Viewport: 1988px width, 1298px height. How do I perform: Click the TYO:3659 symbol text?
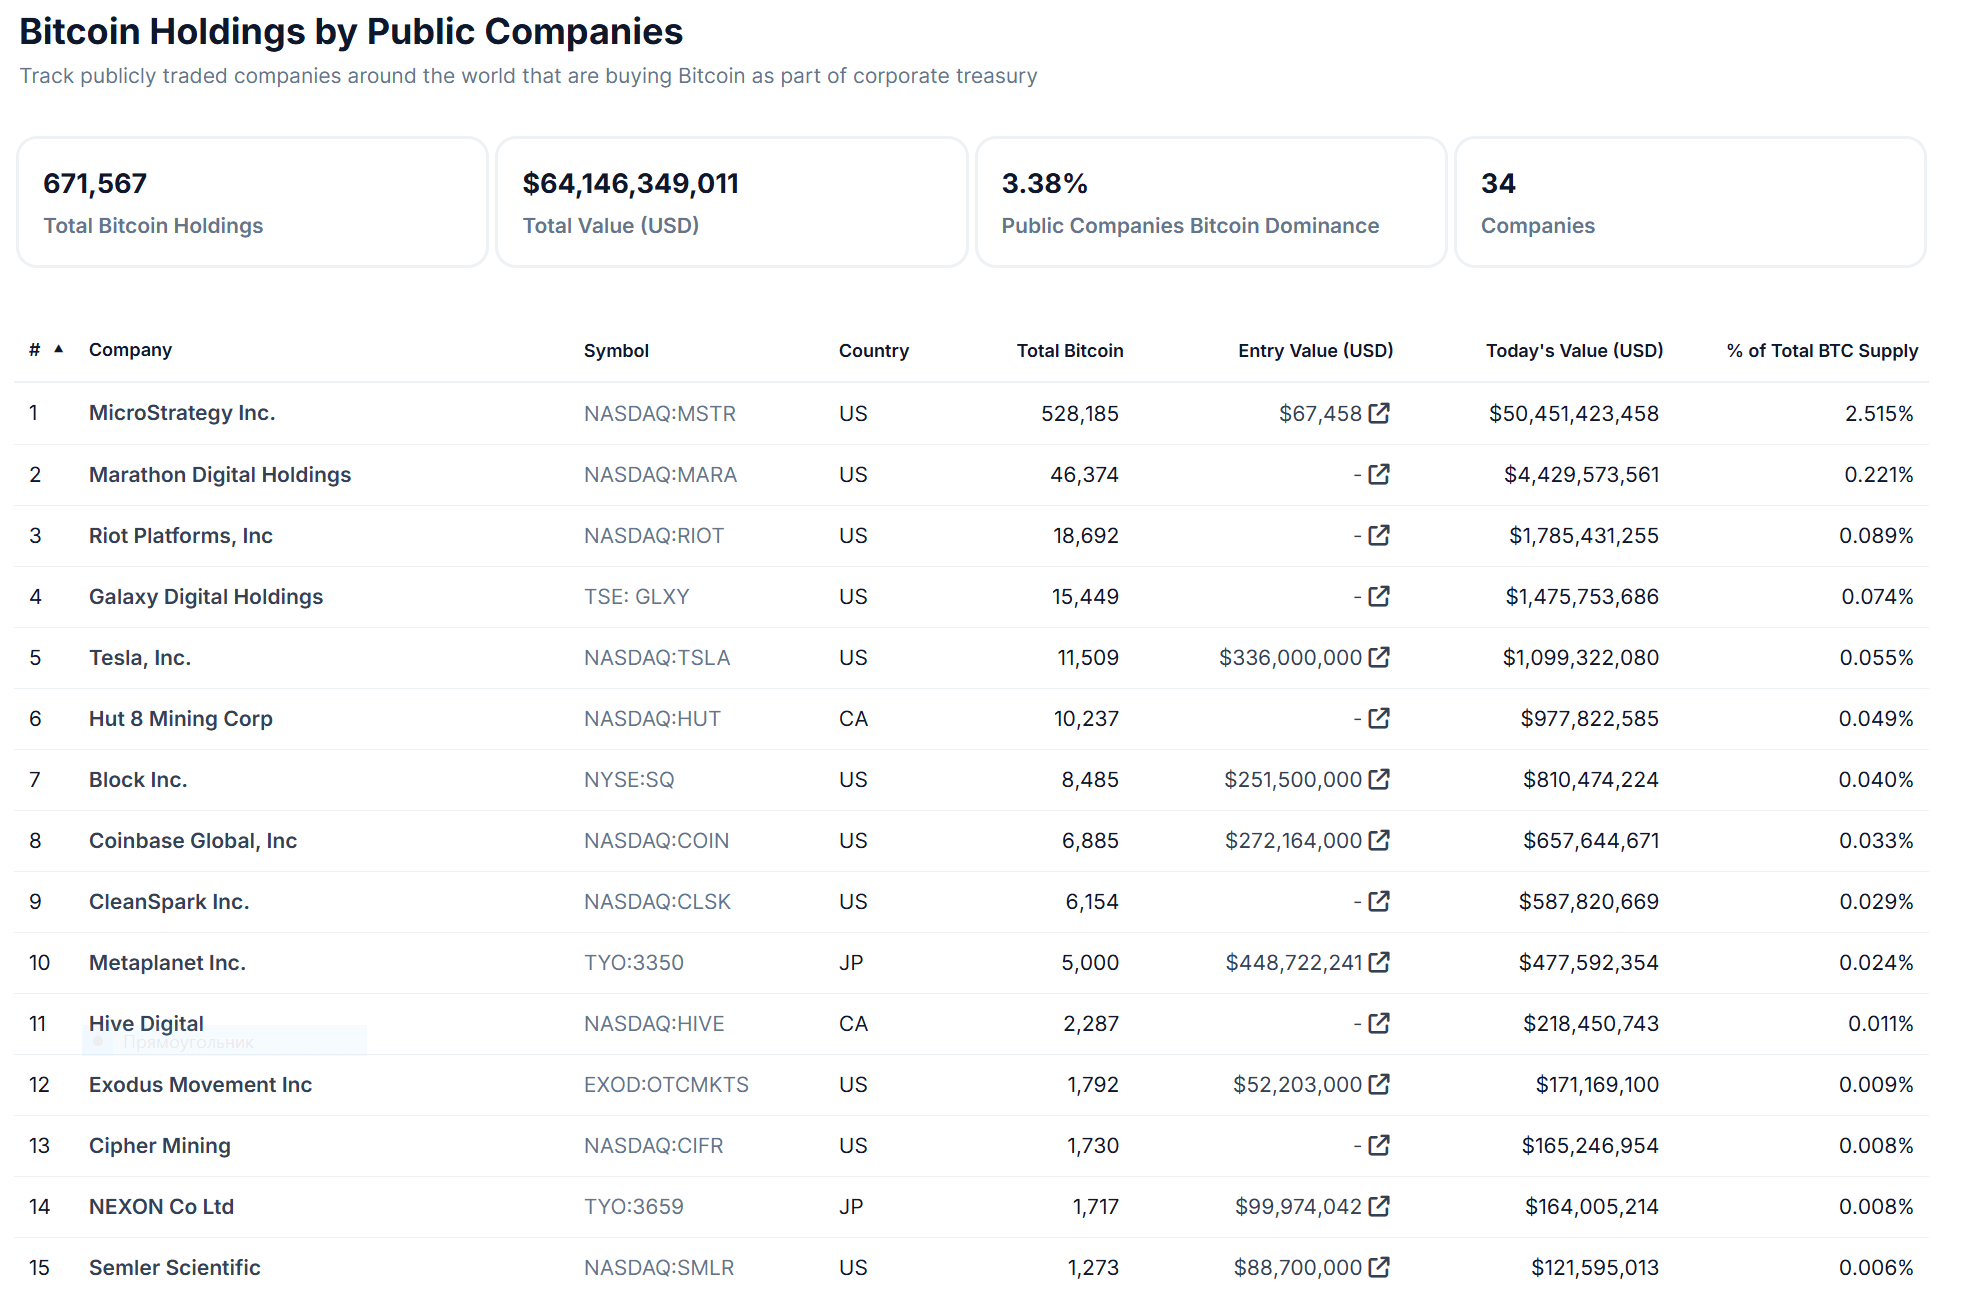pos(634,1207)
